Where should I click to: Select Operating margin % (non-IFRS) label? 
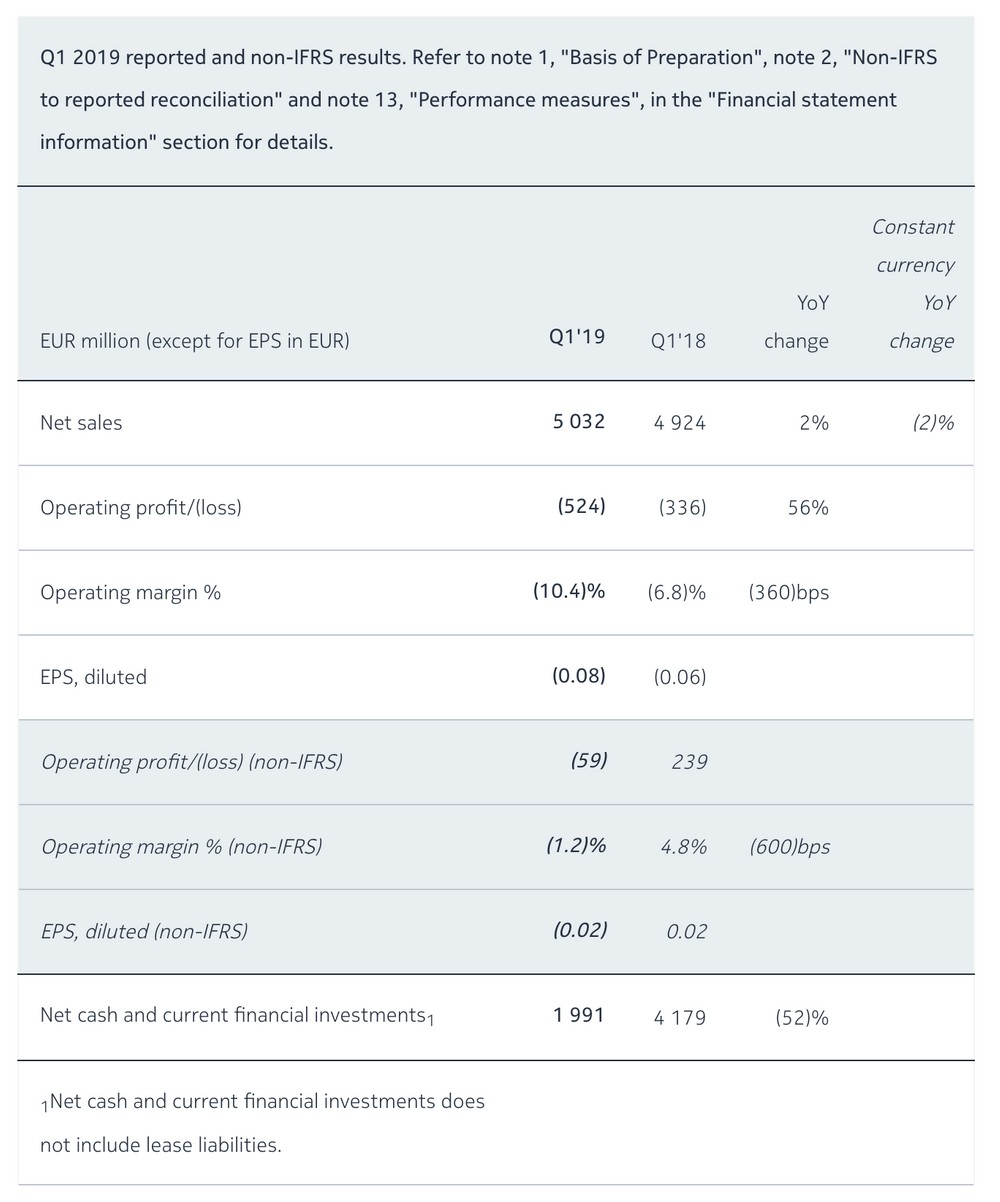pyautogui.click(x=181, y=847)
